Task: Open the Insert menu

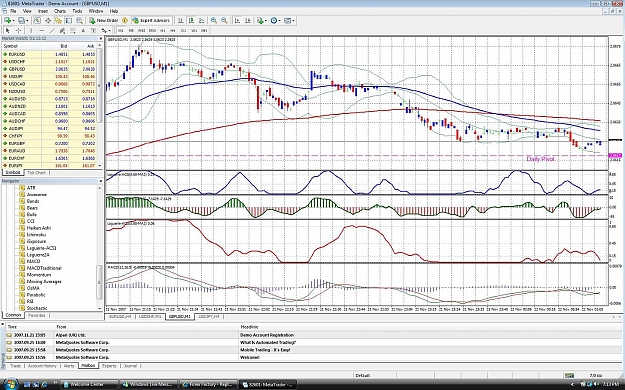Action: [43, 11]
